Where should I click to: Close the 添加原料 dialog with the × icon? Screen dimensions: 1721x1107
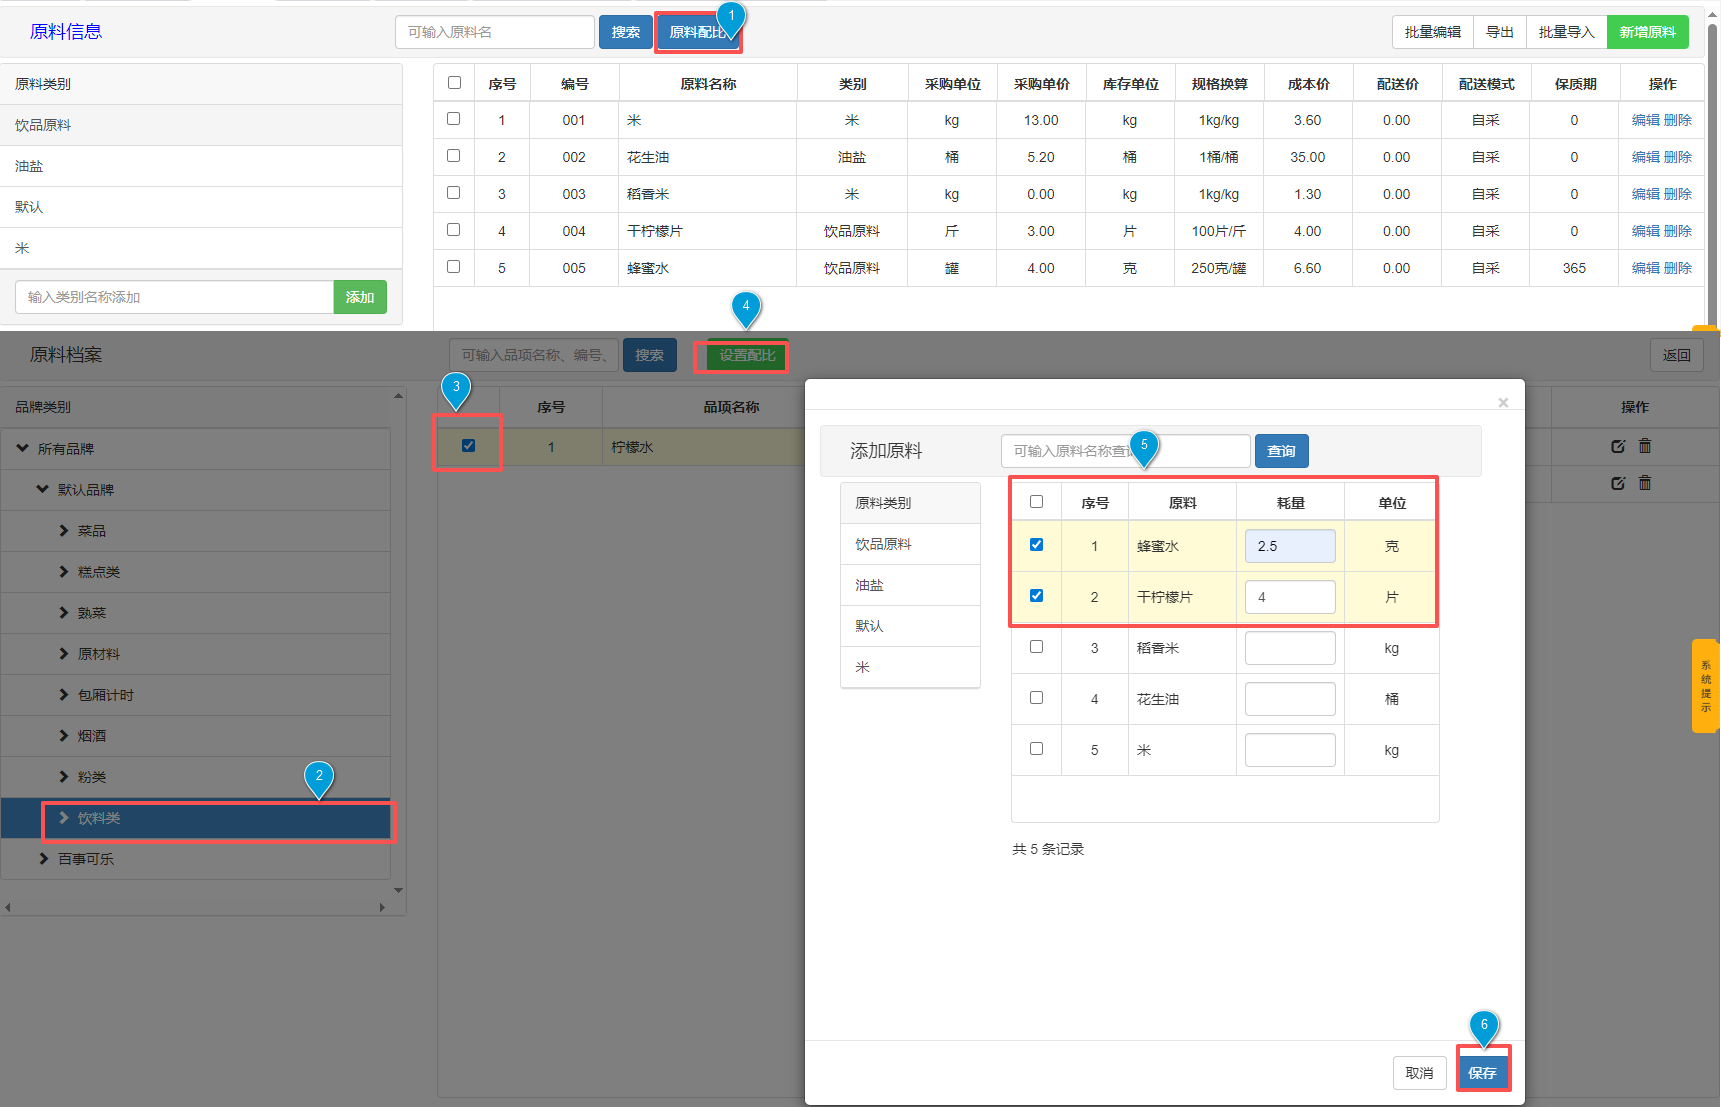1503,403
